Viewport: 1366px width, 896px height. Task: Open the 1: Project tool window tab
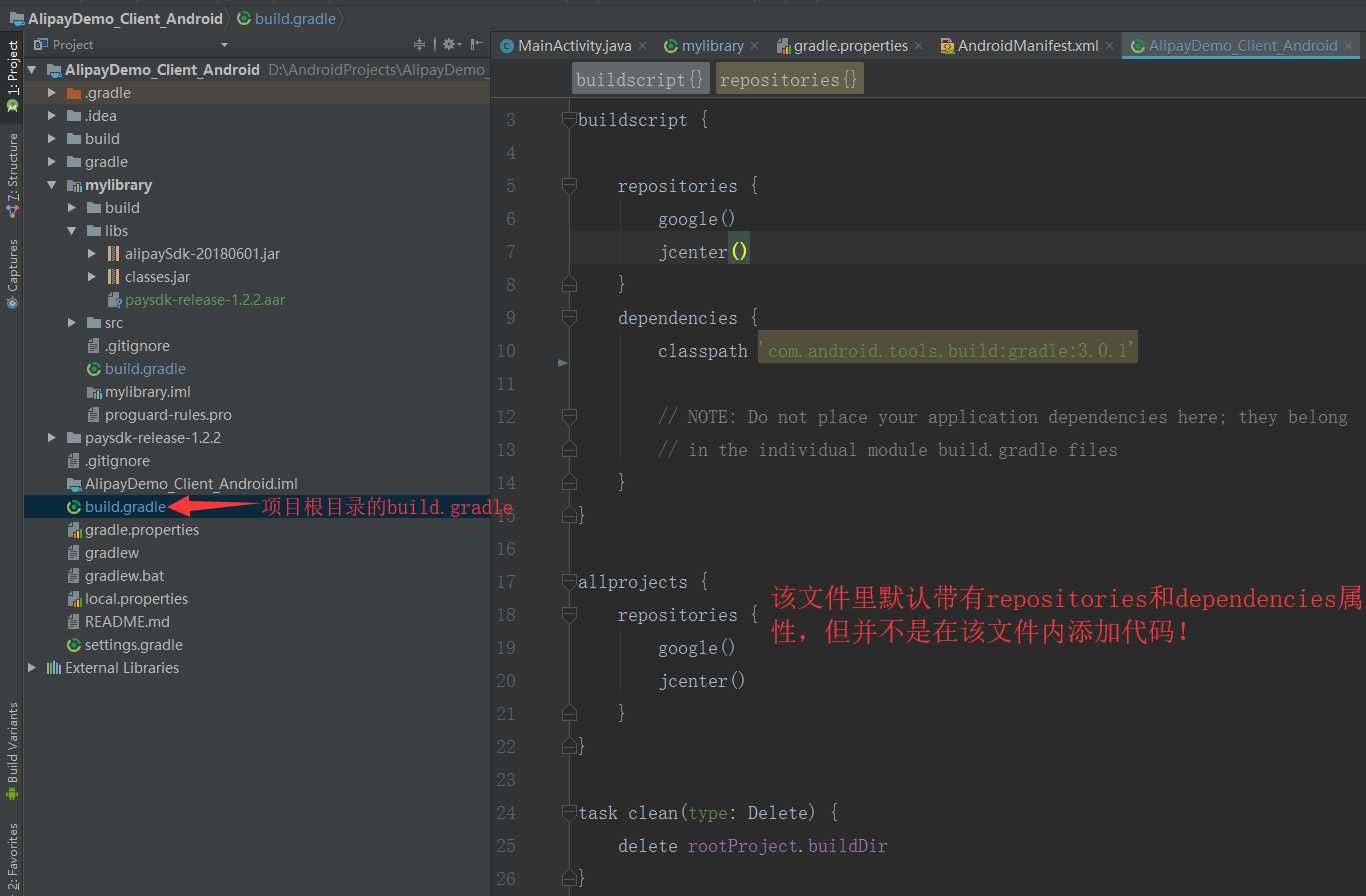pyautogui.click(x=12, y=74)
